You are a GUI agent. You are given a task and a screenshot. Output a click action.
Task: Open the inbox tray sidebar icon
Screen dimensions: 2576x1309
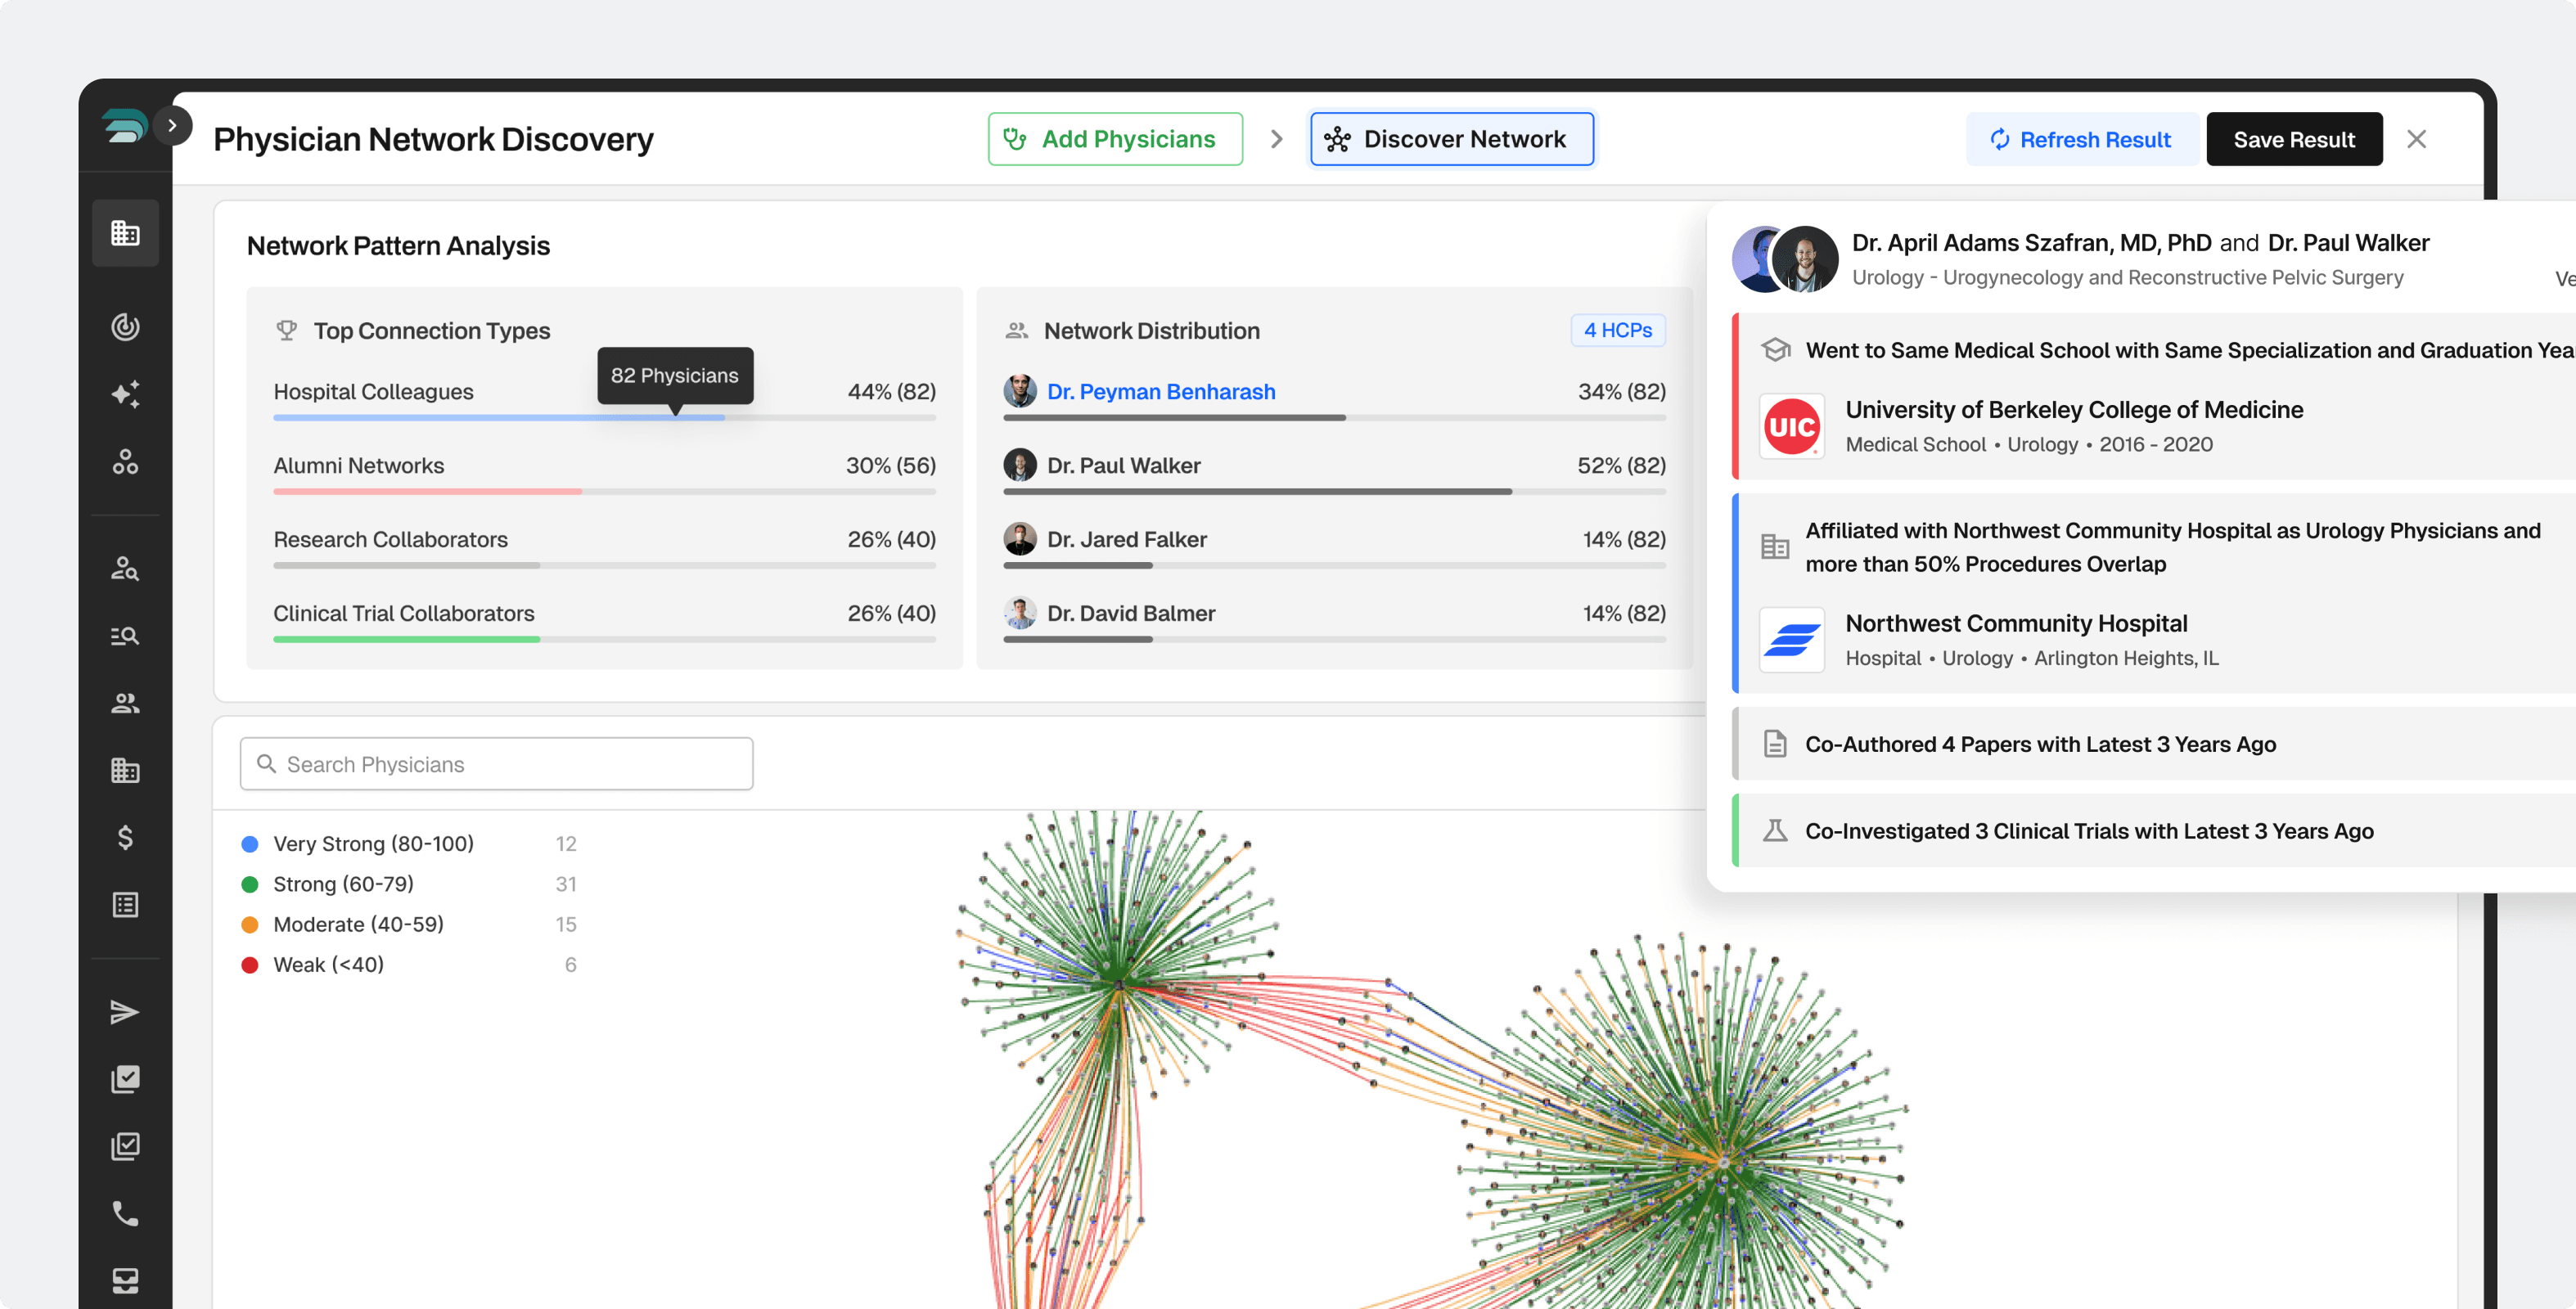pyautogui.click(x=125, y=1281)
